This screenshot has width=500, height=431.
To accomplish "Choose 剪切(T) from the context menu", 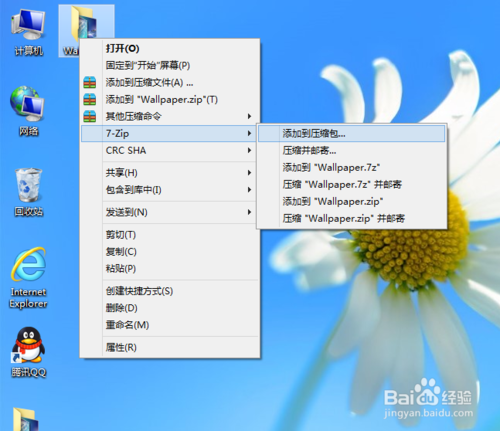I will (169, 235).
